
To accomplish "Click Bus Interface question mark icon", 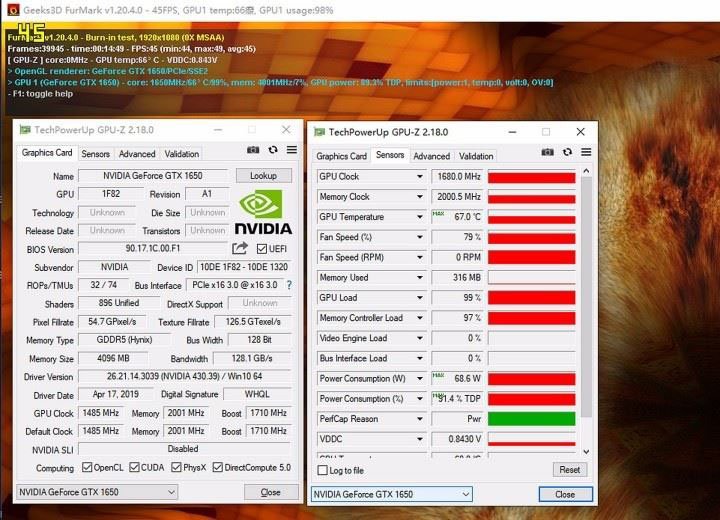I will 289,285.
